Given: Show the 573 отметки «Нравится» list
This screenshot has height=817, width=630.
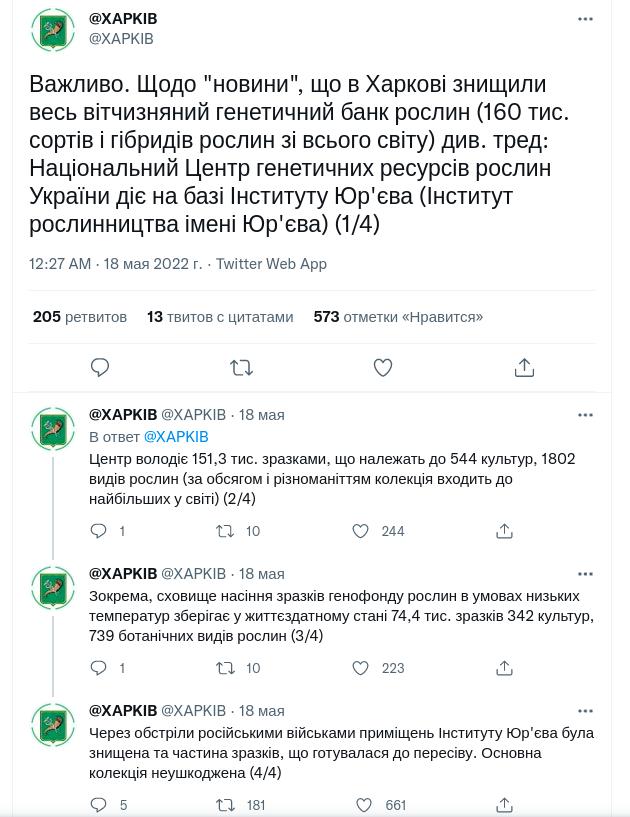Looking at the screenshot, I should tap(398, 317).
